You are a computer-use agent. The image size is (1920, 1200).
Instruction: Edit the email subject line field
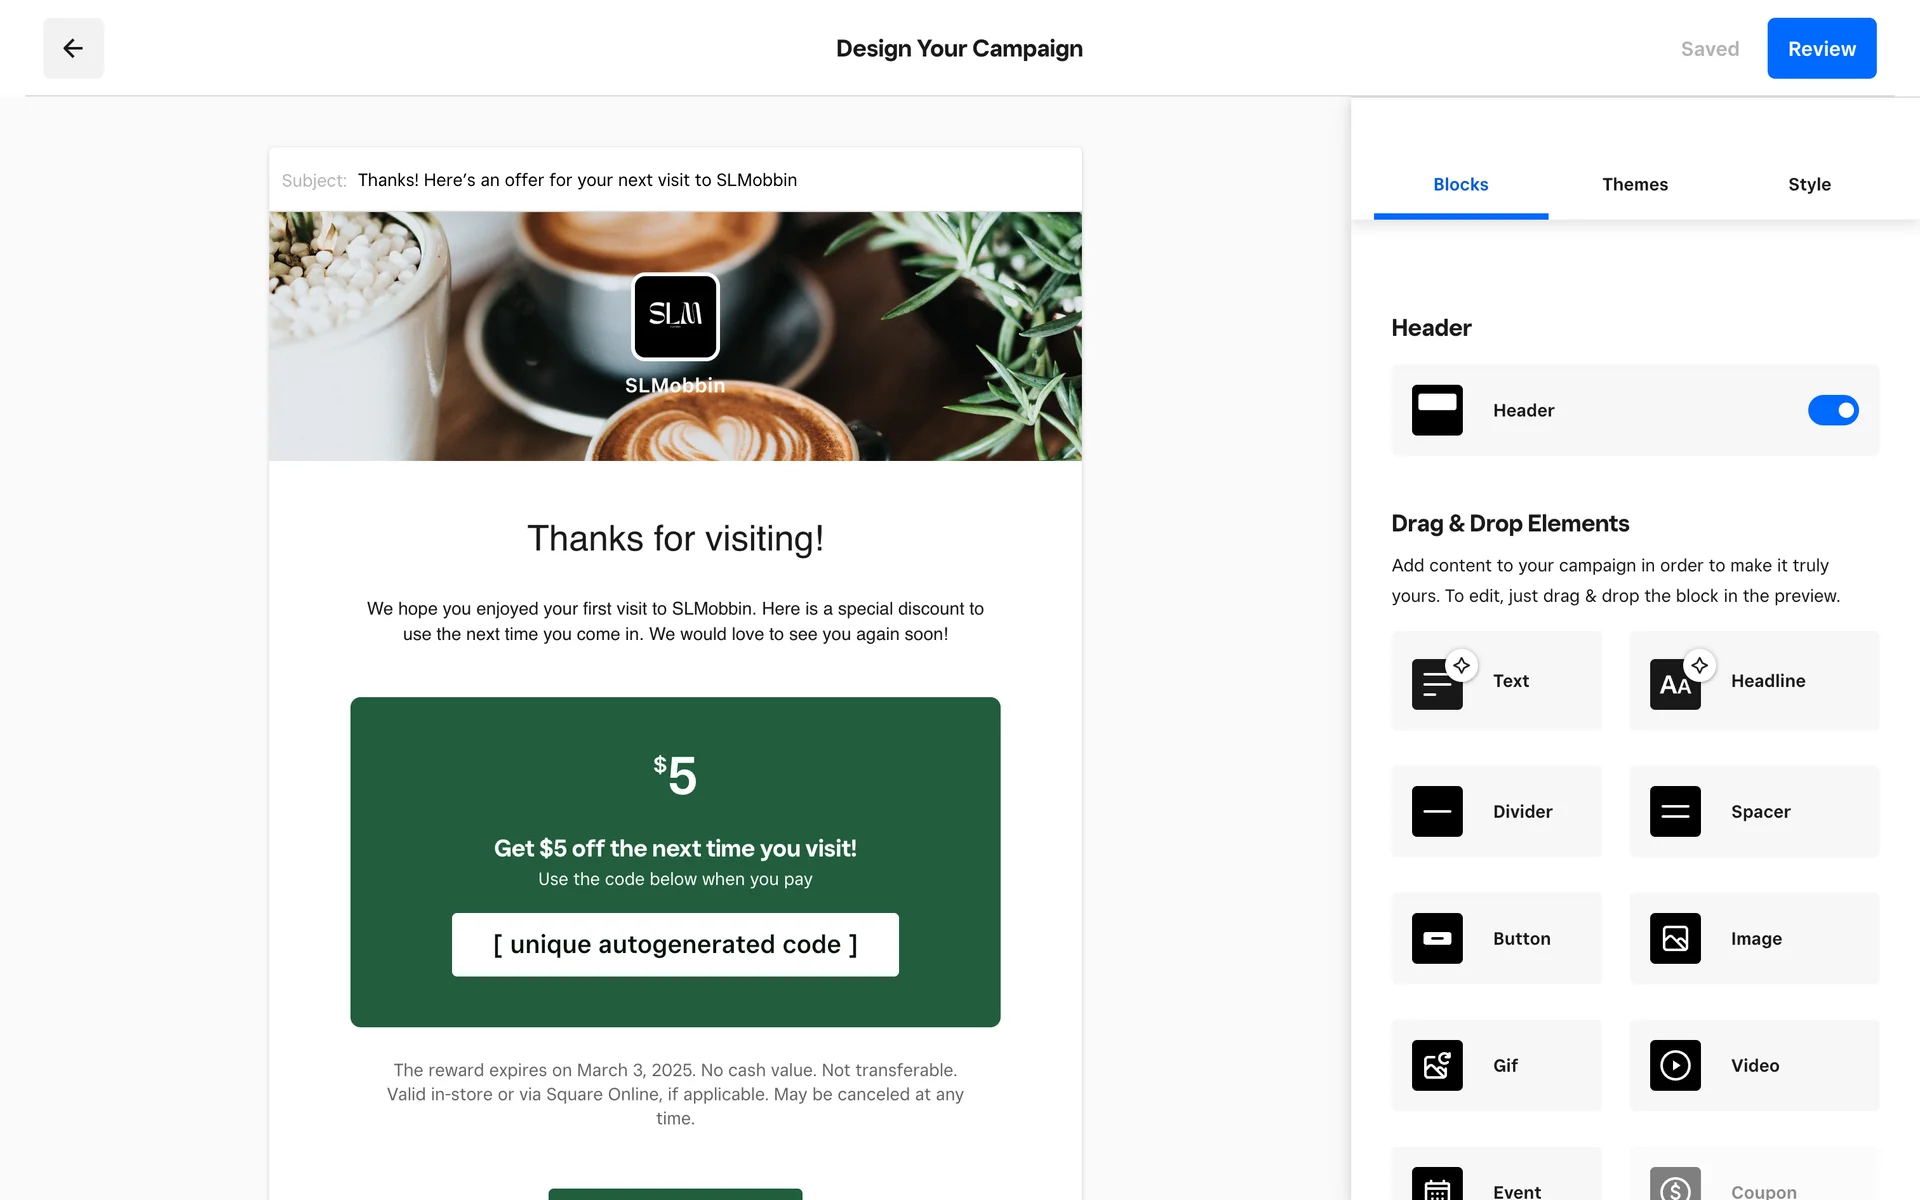(x=577, y=180)
